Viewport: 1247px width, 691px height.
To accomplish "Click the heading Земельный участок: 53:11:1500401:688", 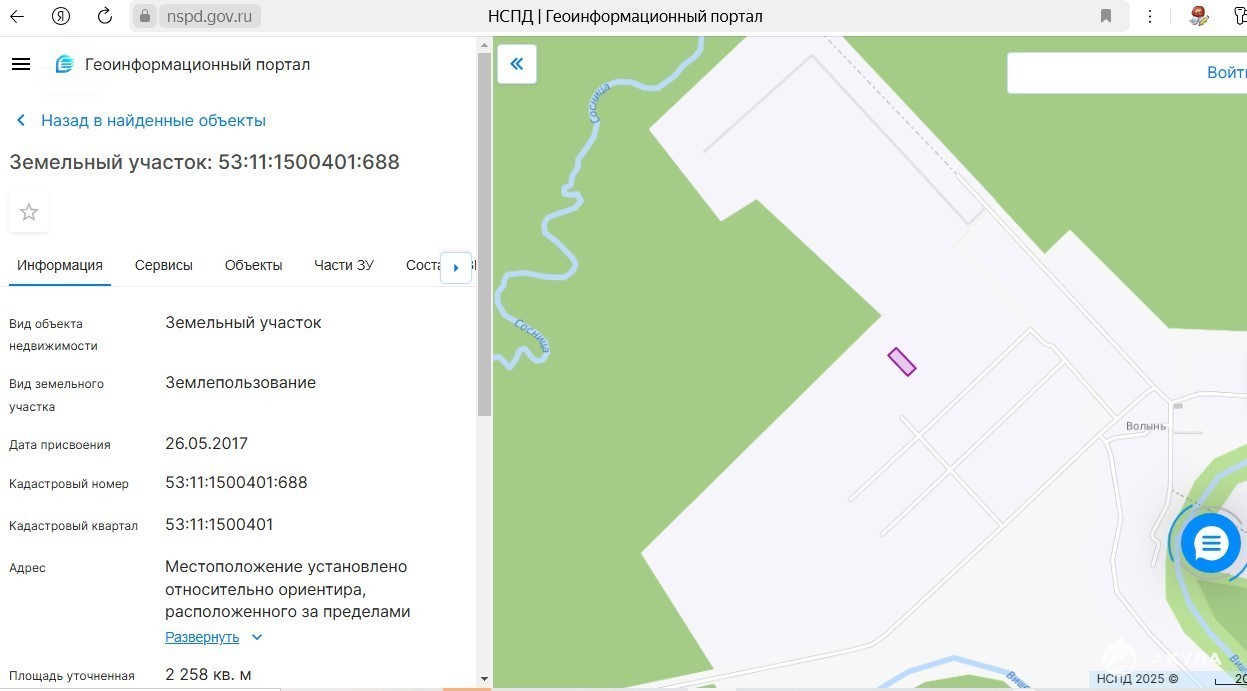I will point(205,162).
